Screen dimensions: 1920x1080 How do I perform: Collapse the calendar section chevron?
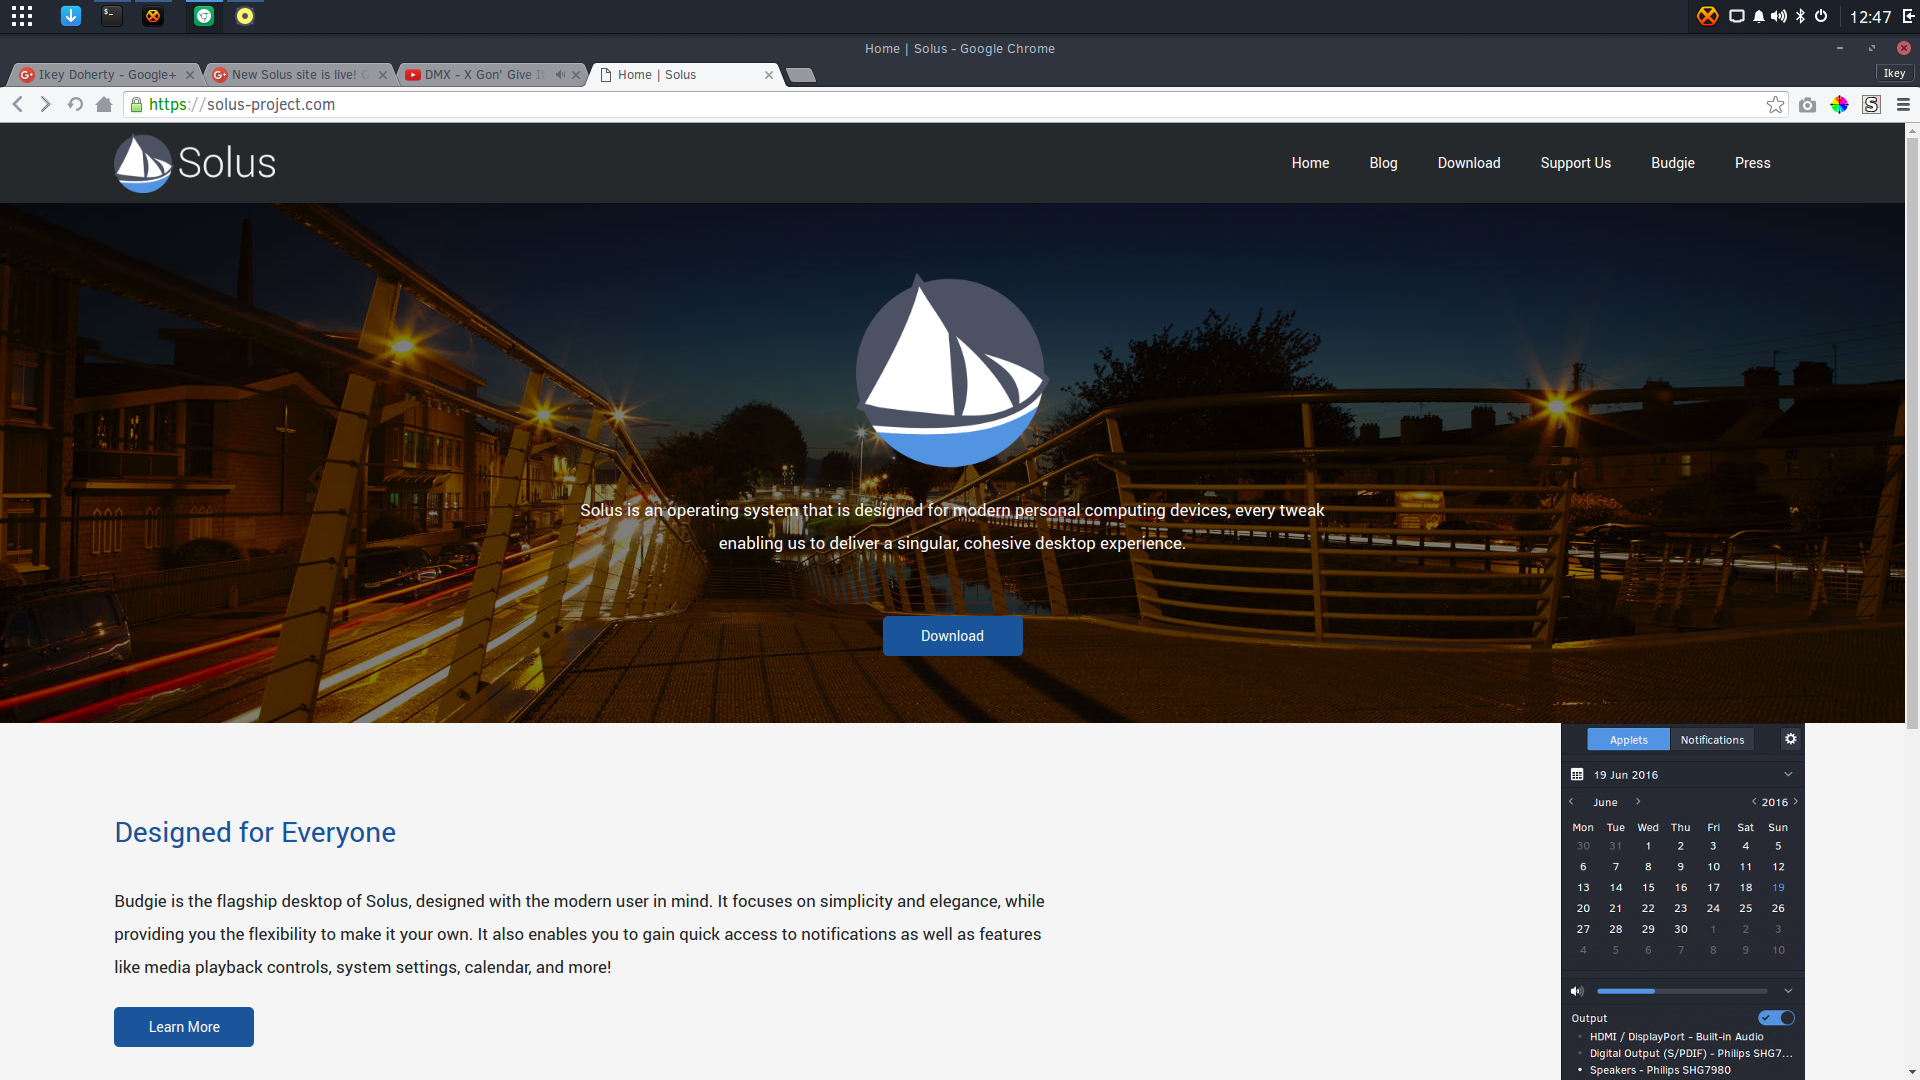pyautogui.click(x=1788, y=775)
